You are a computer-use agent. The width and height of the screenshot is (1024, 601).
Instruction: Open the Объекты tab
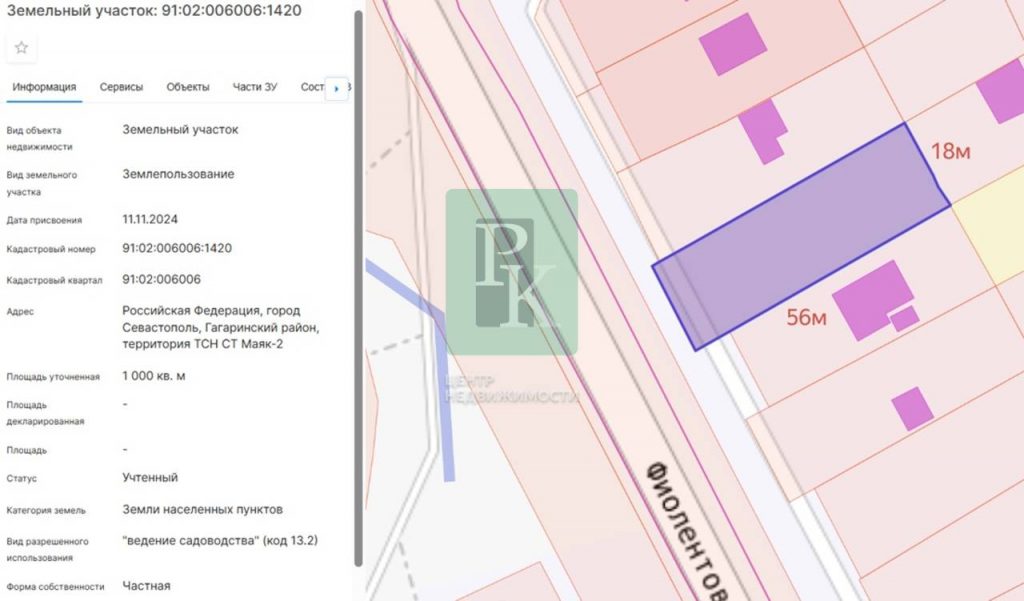pyautogui.click(x=188, y=87)
